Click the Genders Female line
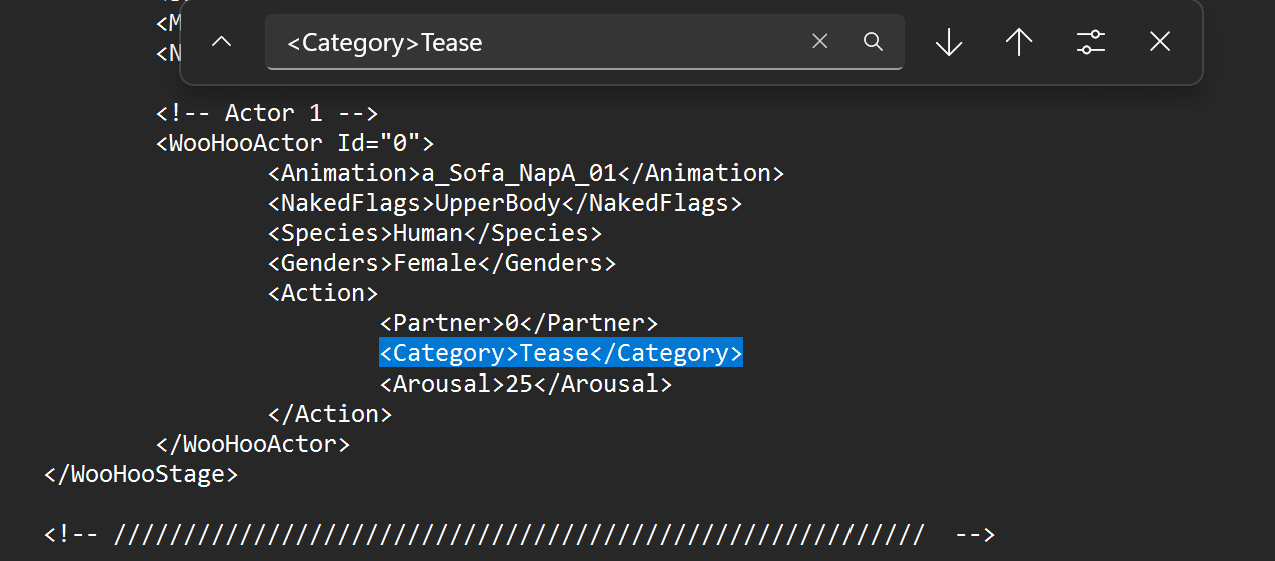Viewport: 1275px width, 561px height. [x=442, y=263]
